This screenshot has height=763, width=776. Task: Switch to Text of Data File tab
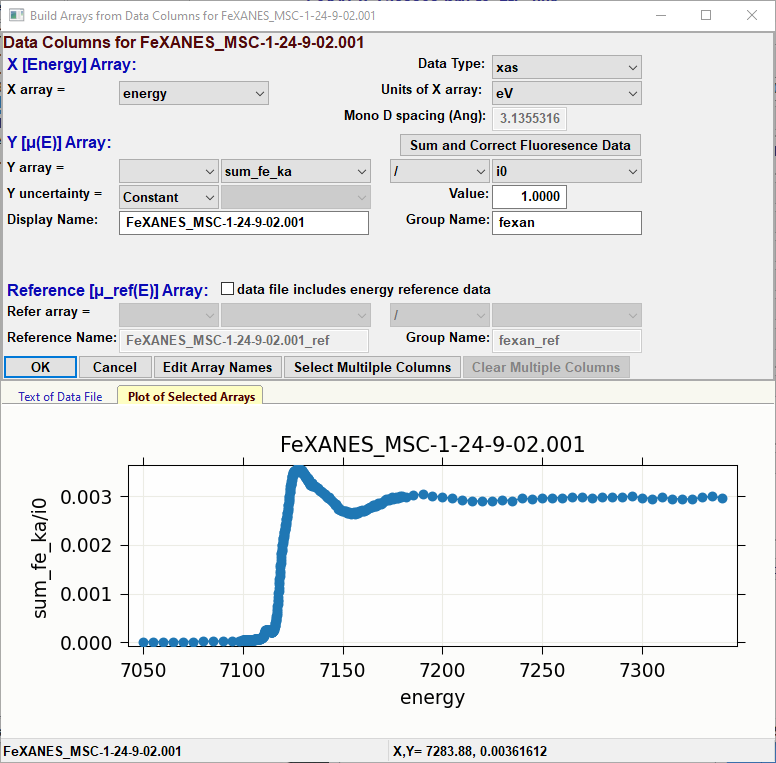(60, 397)
